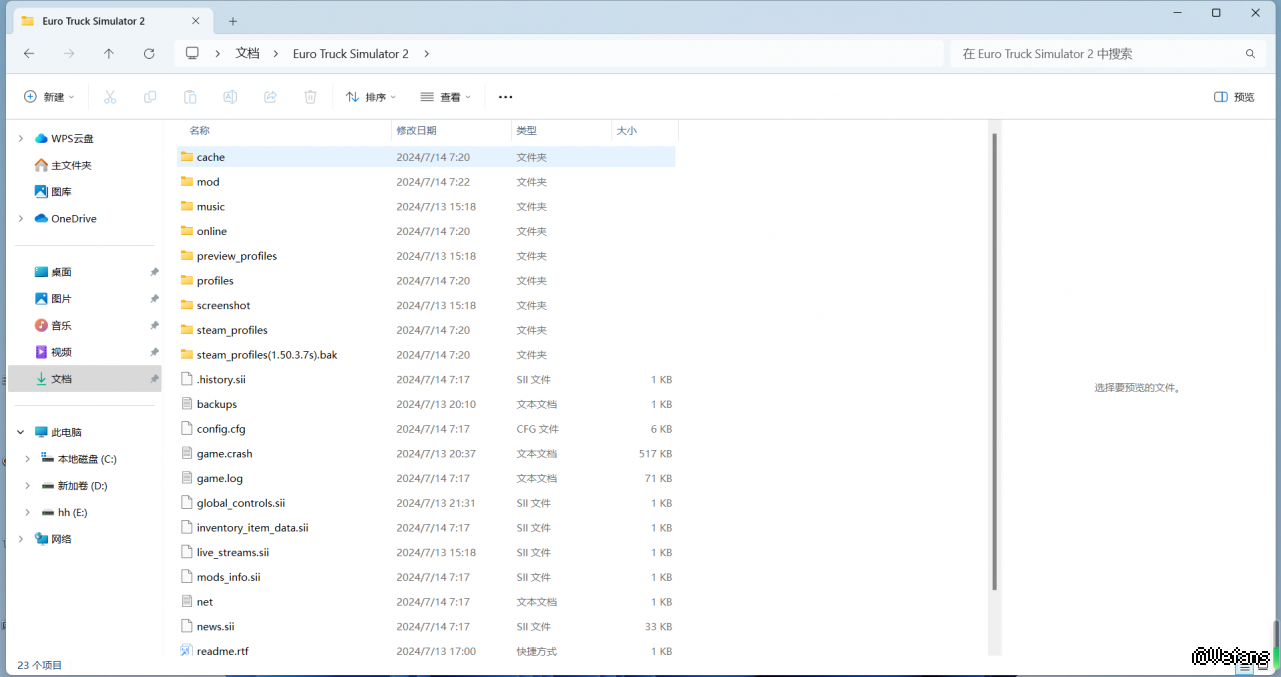The width and height of the screenshot is (1281, 677).
Task: Expand the OneDrive tree node
Action: tap(20, 218)
